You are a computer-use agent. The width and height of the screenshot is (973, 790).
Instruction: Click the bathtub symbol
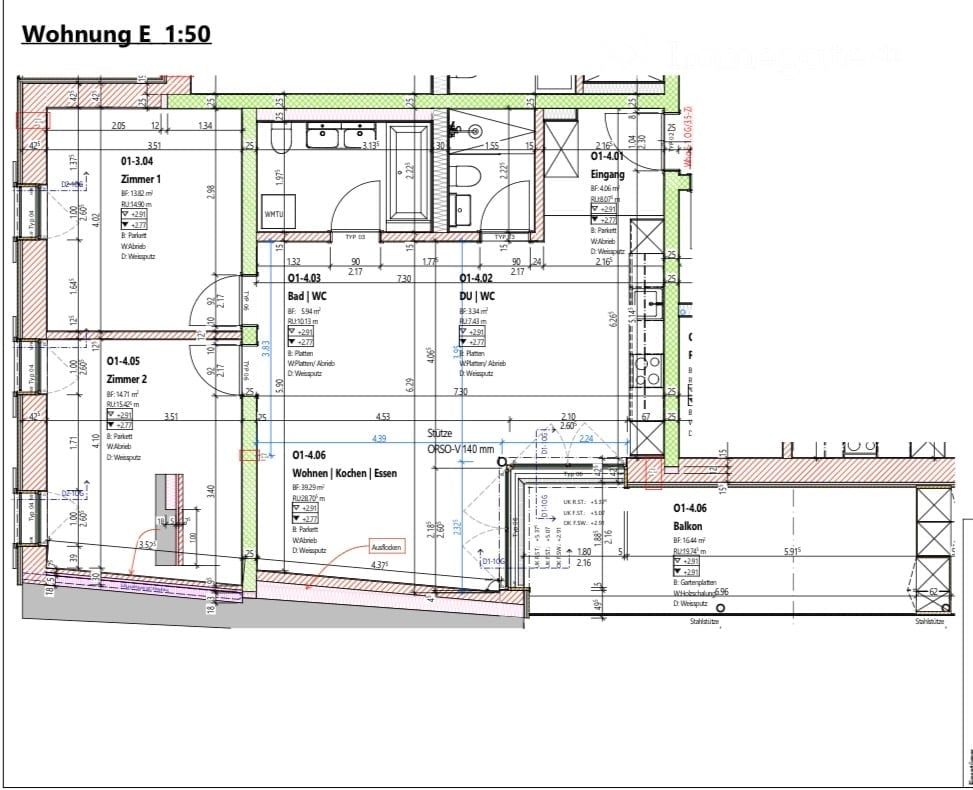pos(408,173)
